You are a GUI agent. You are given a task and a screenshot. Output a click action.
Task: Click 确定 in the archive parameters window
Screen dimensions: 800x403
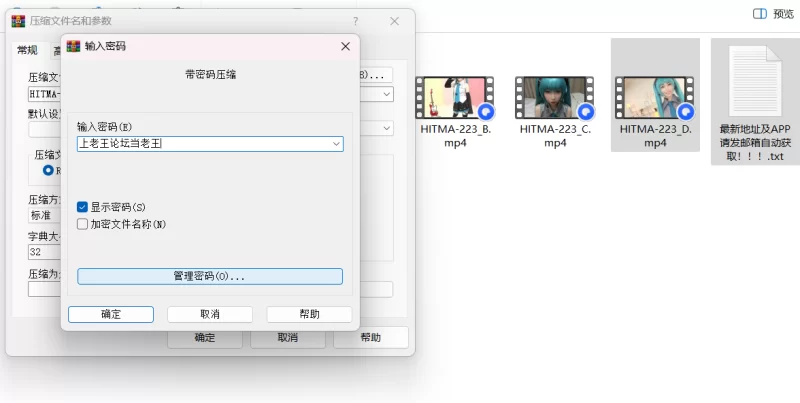[x=205, y=338]
